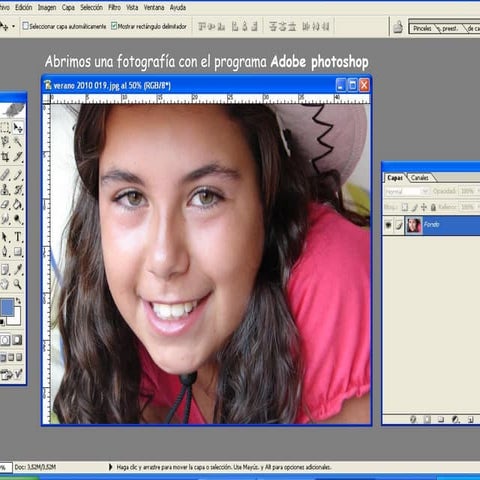480x480 pixels.
Task: Open layer blending mode Normal dropdown
Action: coord(407,191)
